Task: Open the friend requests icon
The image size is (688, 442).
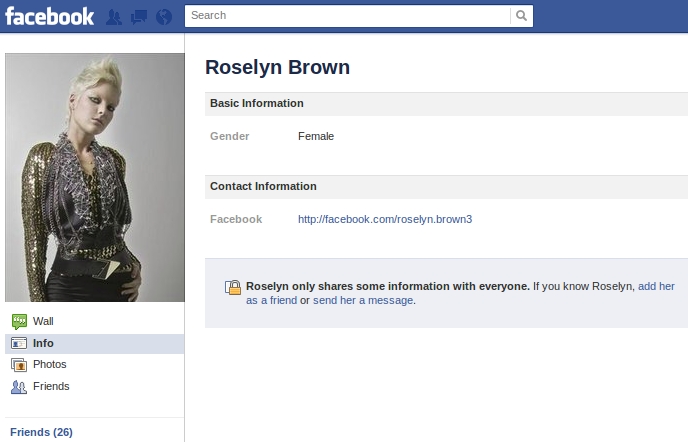Action: 114,17
